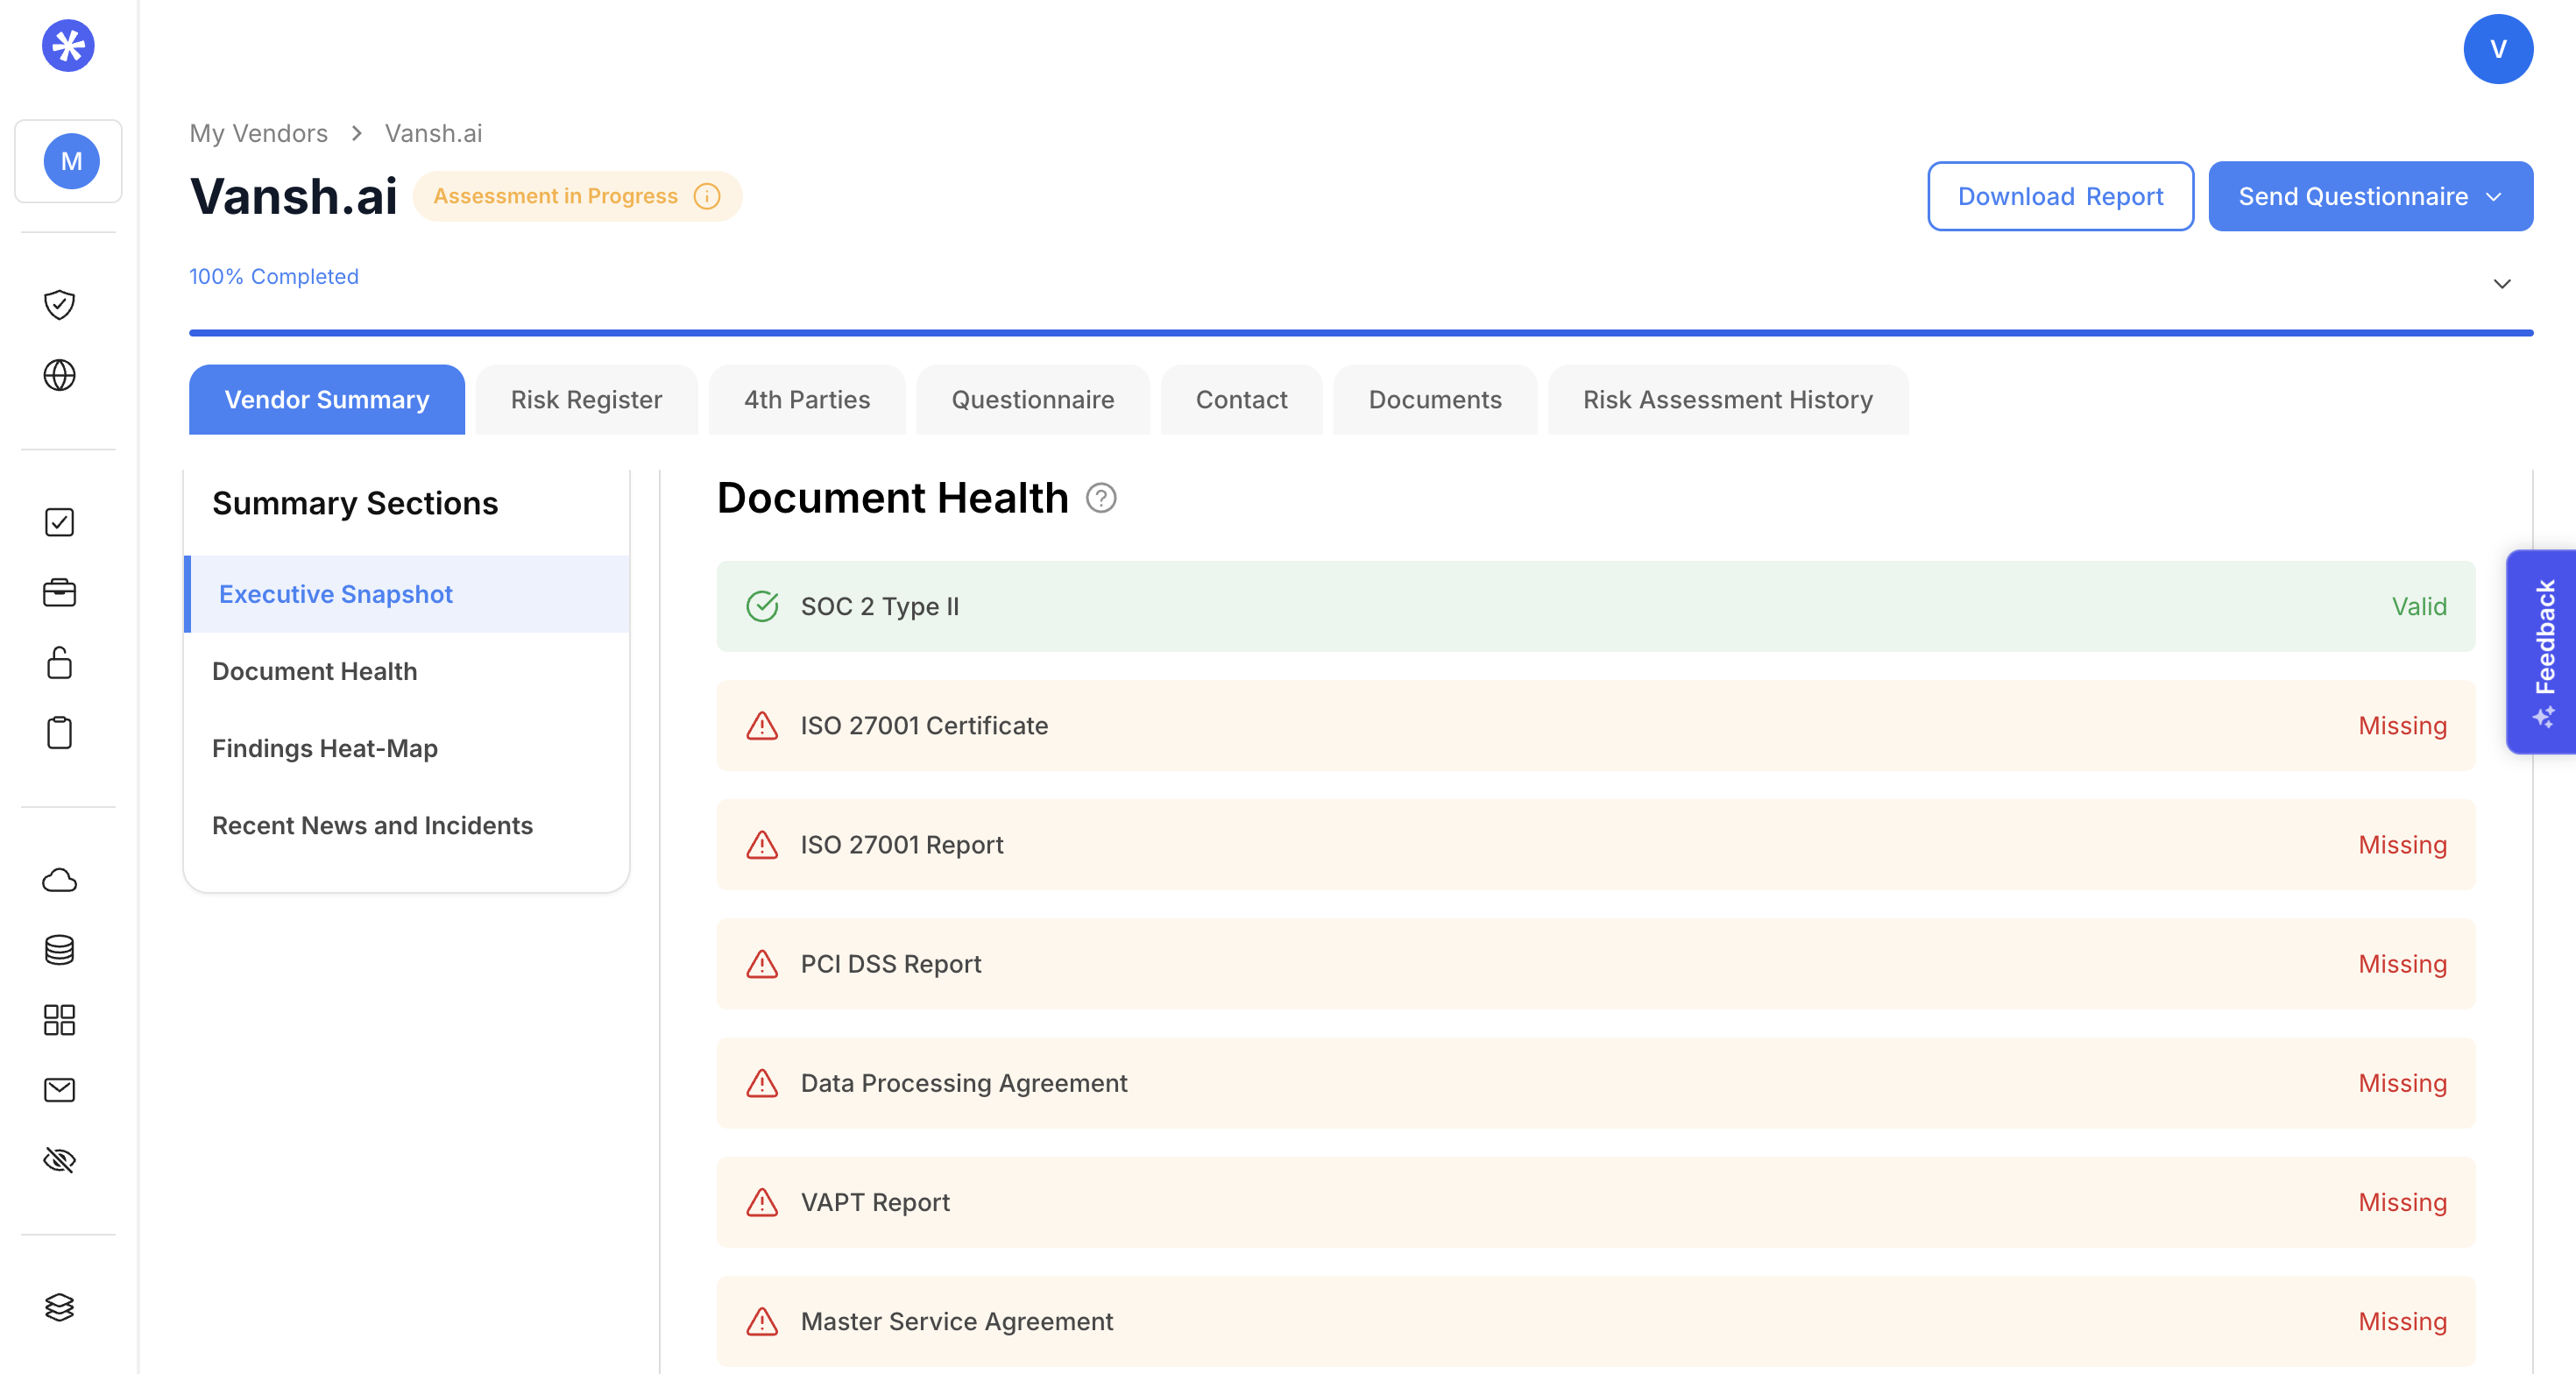Switch to the Risk Register tab
The image size is (2576, 1374).
[586, 400]
